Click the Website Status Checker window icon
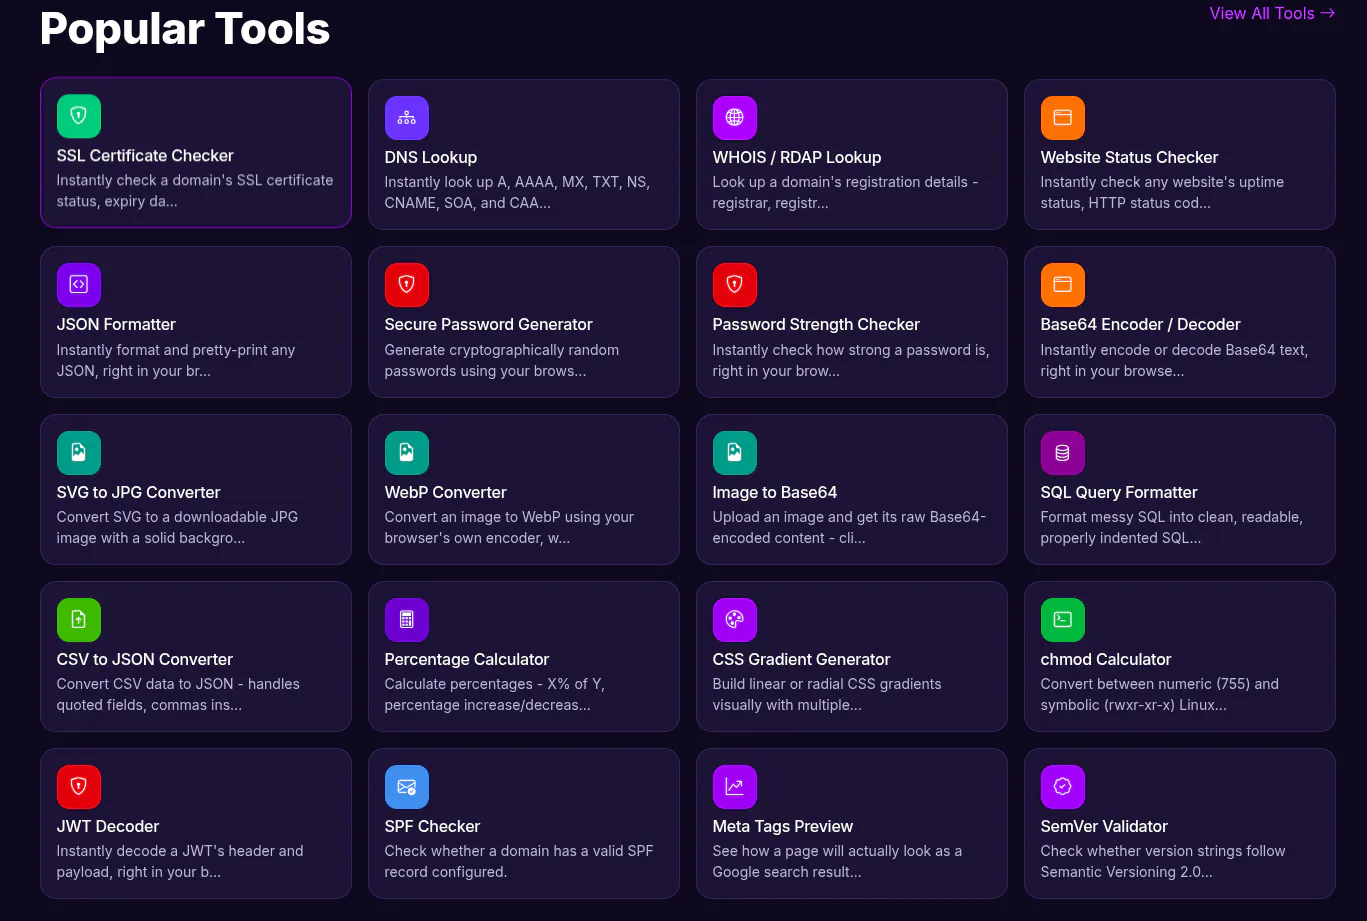This screenshot has height=921, width=1367. 1063,118
